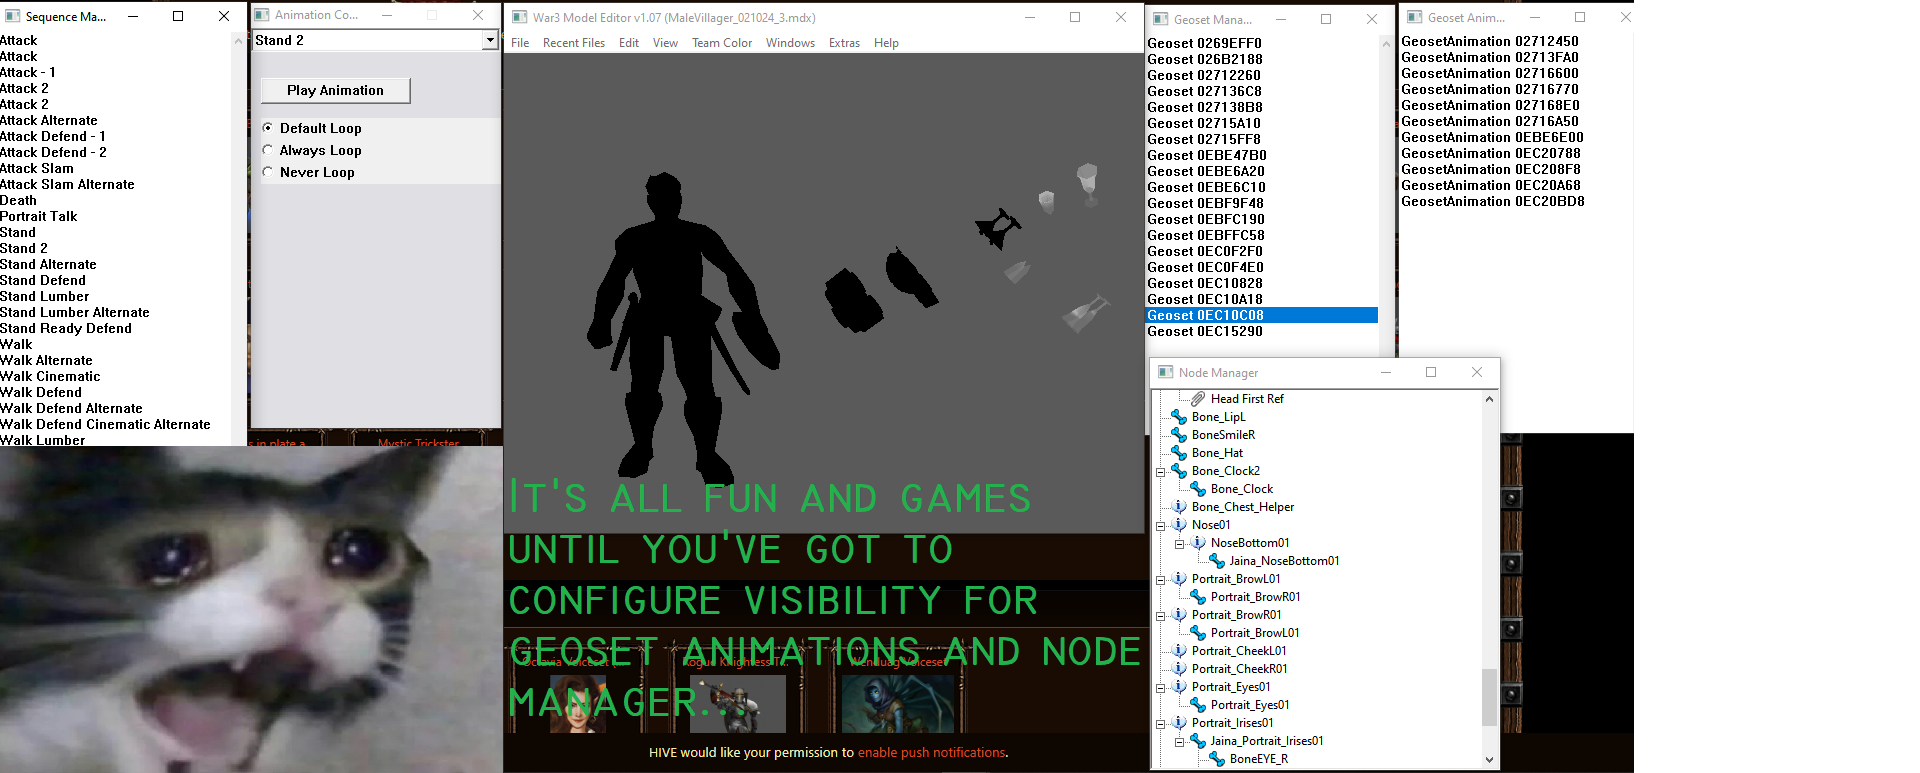Screen dimensions: 1920x773
Task: Select the Stand Ready Defend sequence
Action: (66, 328)
